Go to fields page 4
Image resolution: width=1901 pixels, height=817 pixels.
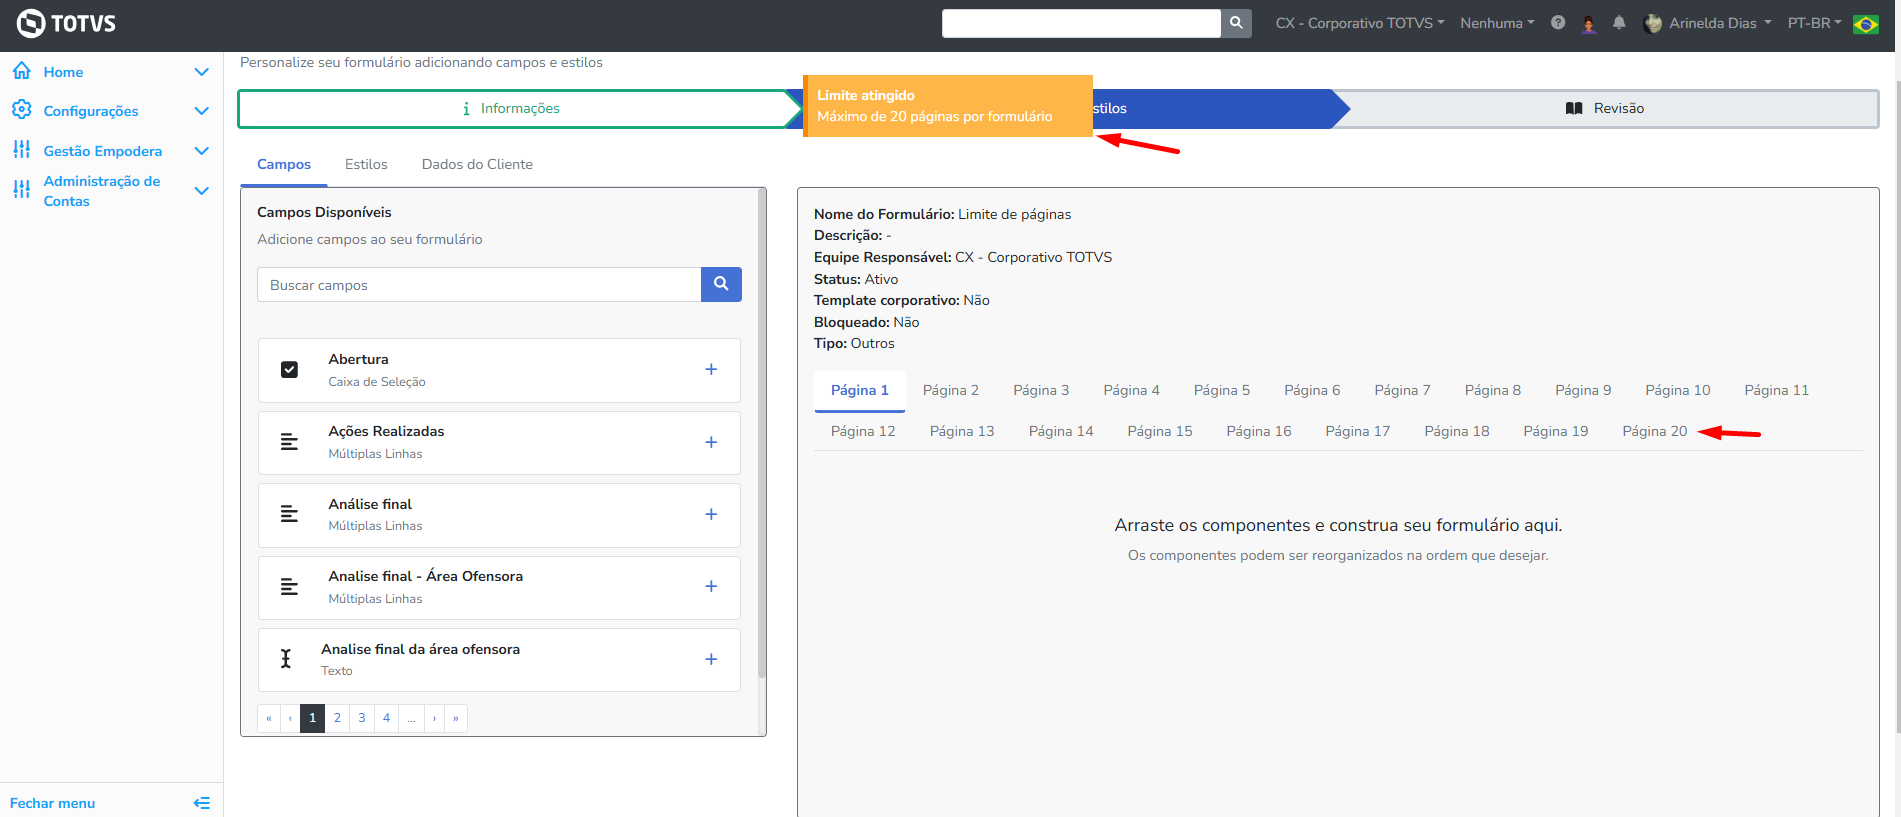[x=386, y=718]
